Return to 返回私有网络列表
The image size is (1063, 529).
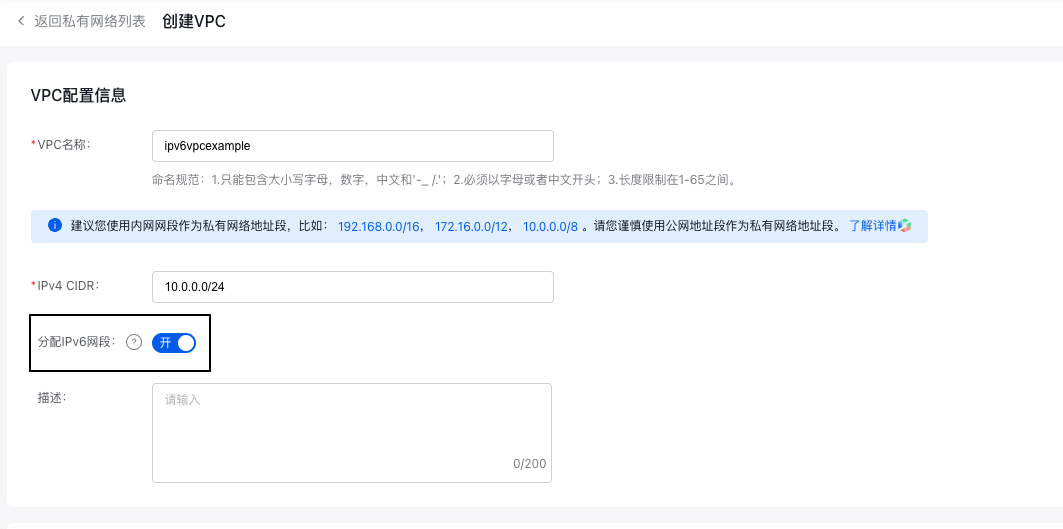pyautogui.click(x=89, y=21)
